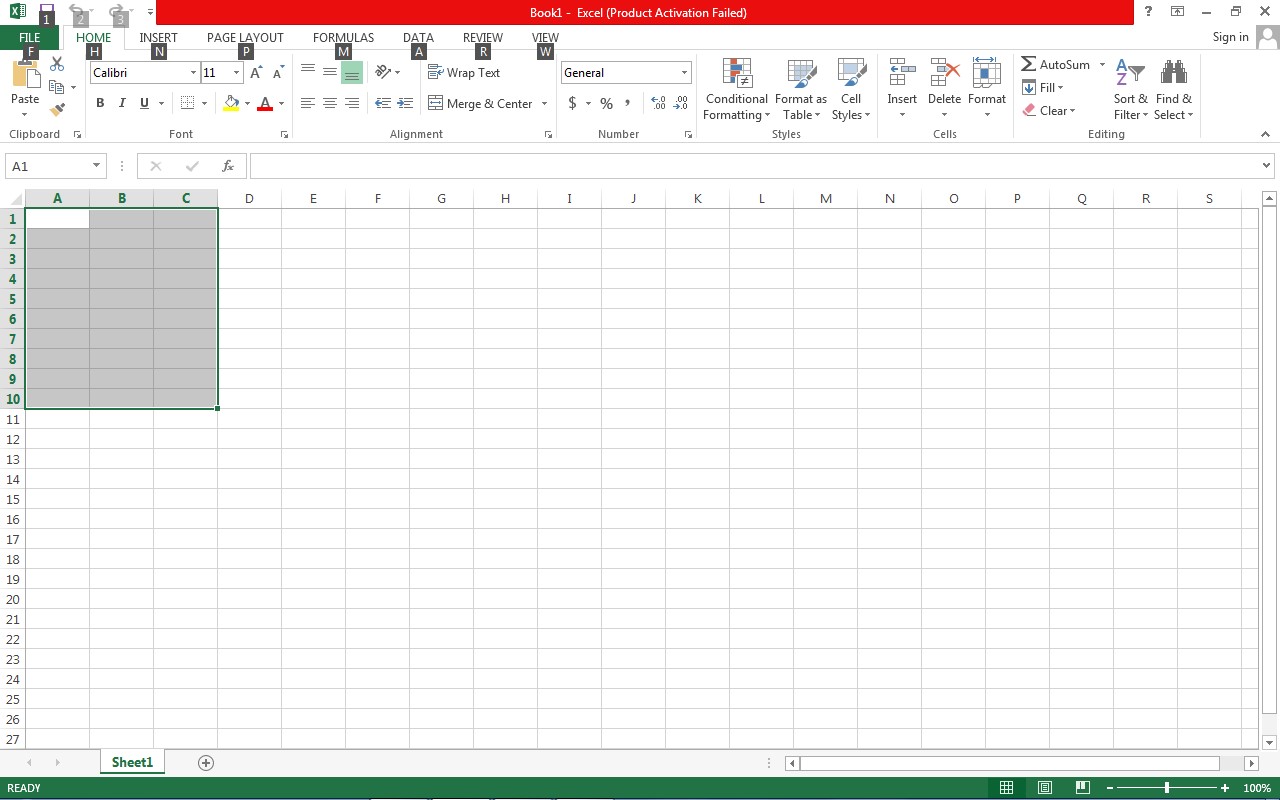Viewport: 1280px width, 800px height.
Task: Open the INSERT ribbon tab
Action: point(158,37)
